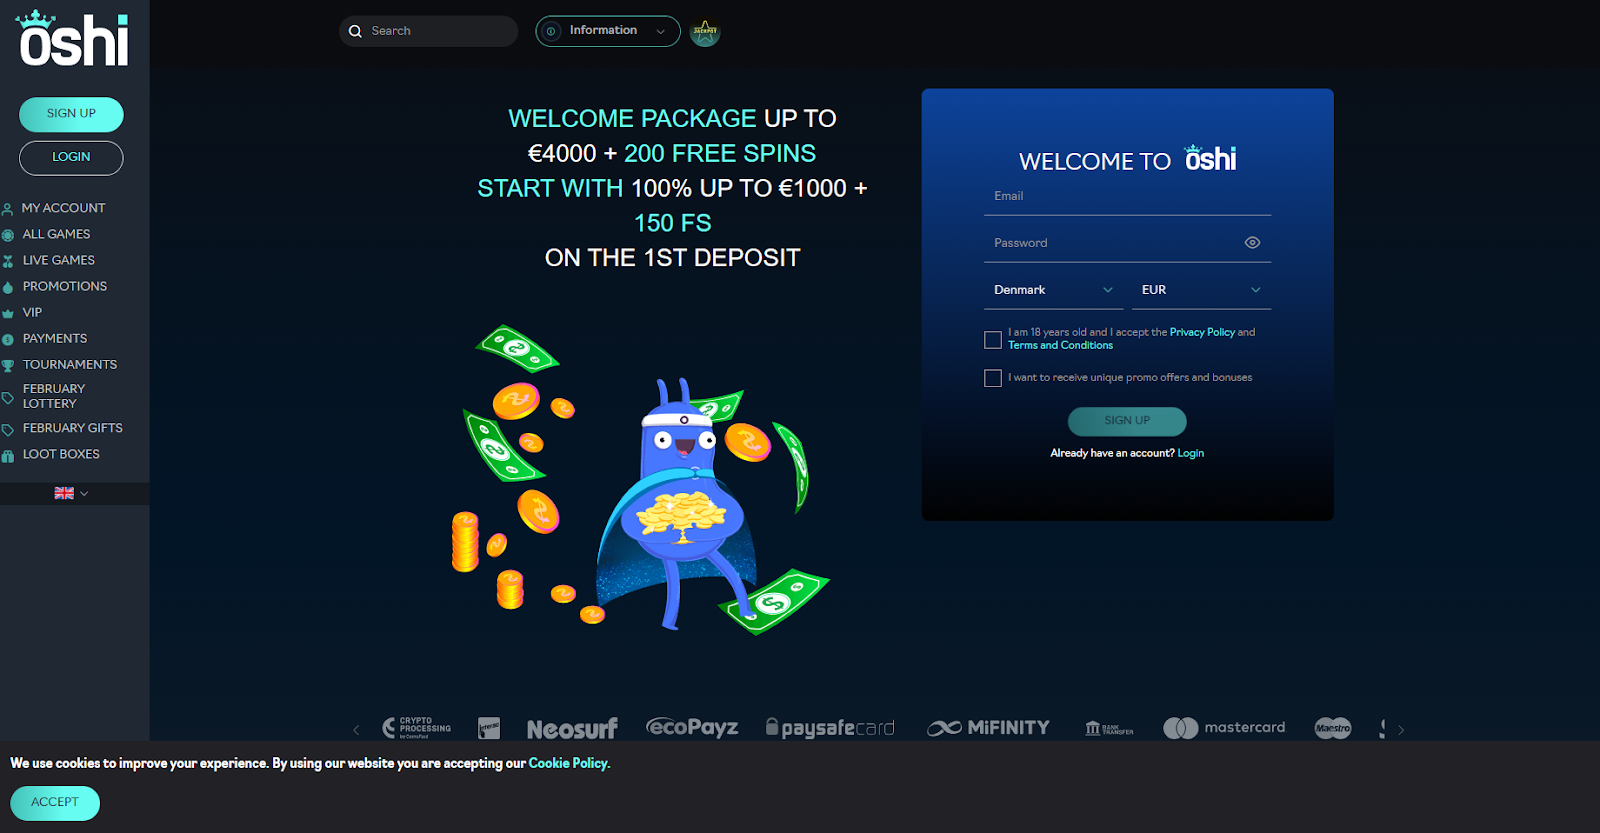Click the Tournaments trophy icon
This screenshot has width=1600, height=833.
[x=8, y=366]
